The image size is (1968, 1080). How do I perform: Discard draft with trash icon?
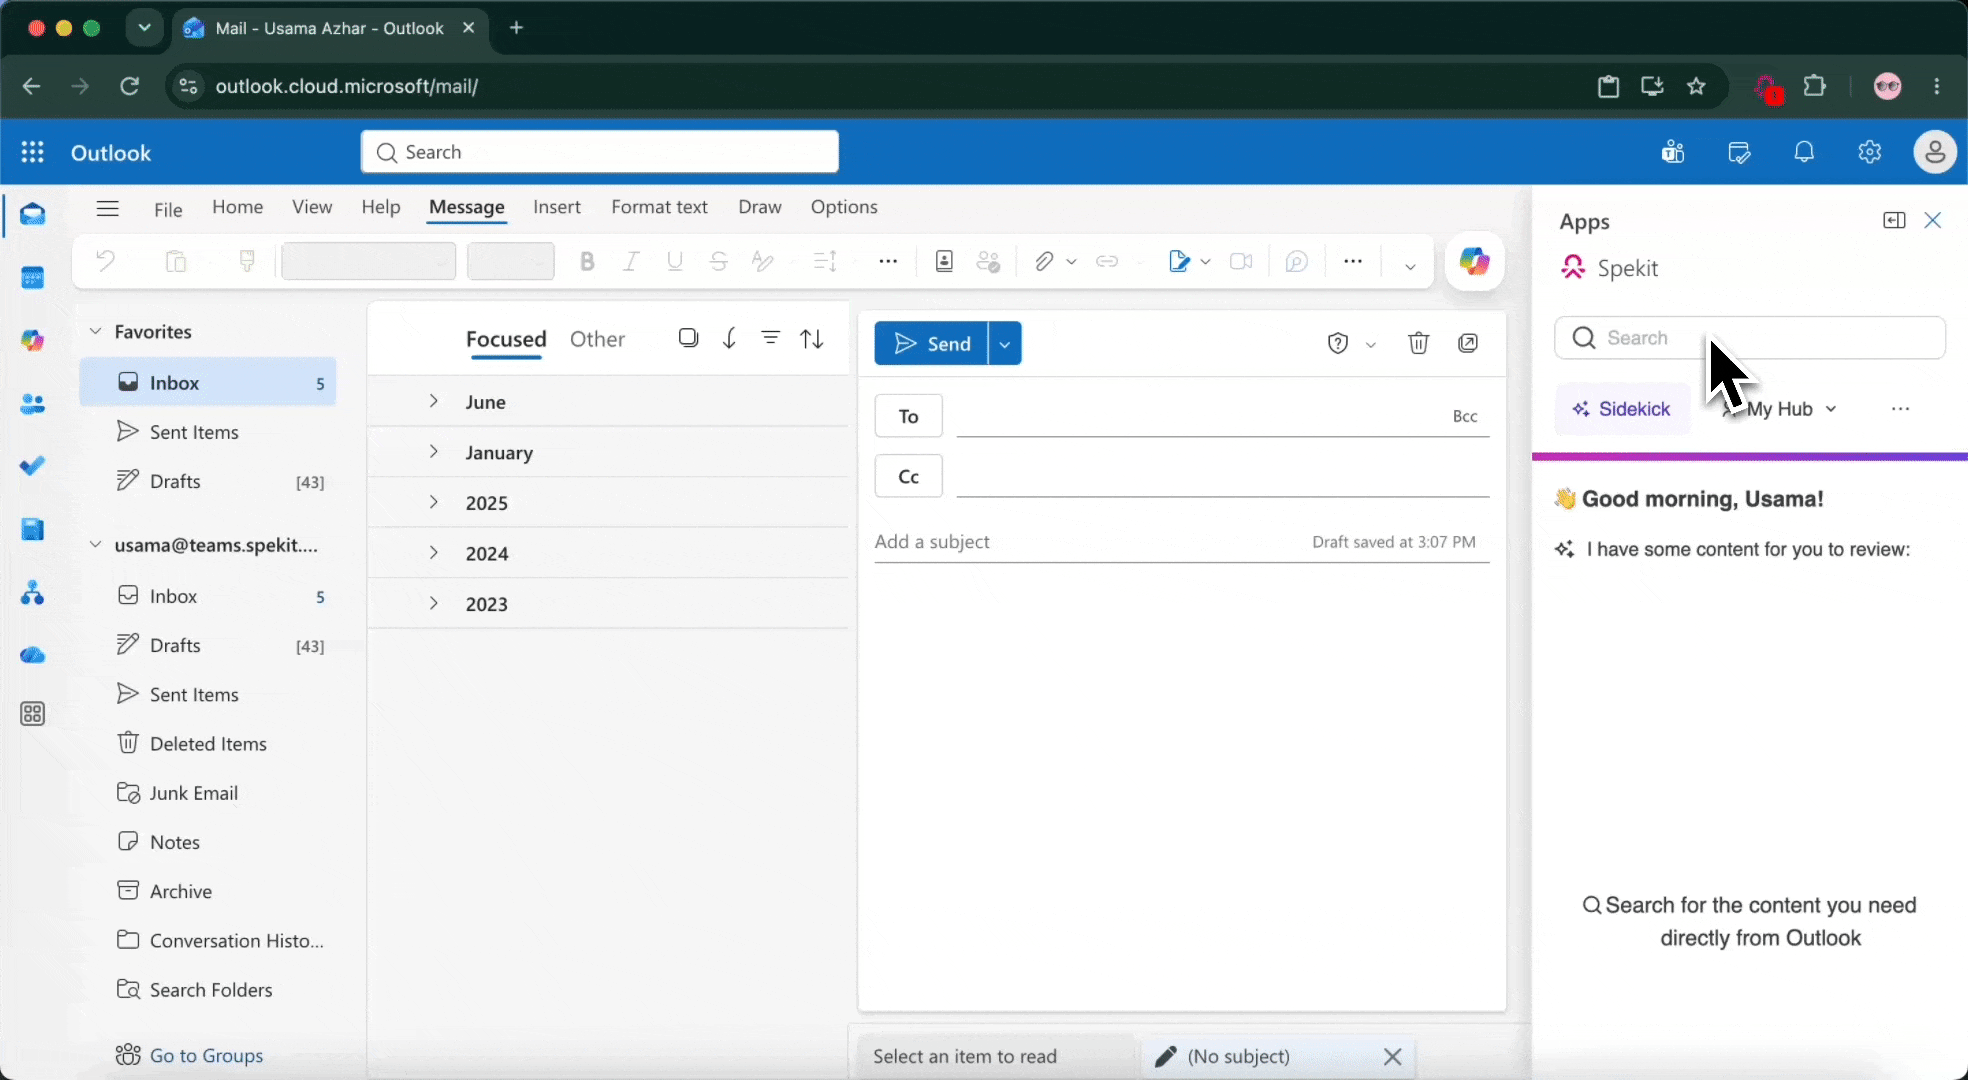point(1418,343)
